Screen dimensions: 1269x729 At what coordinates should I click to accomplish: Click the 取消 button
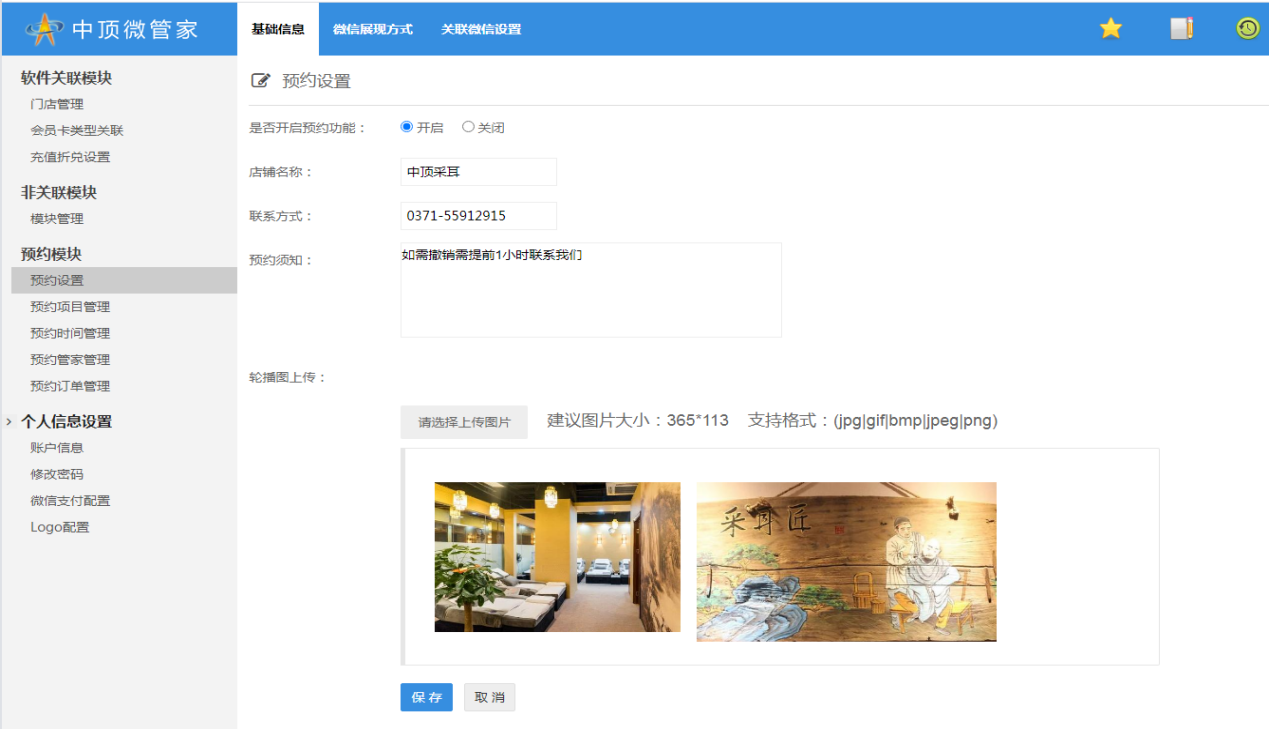(x=489, y=698)
